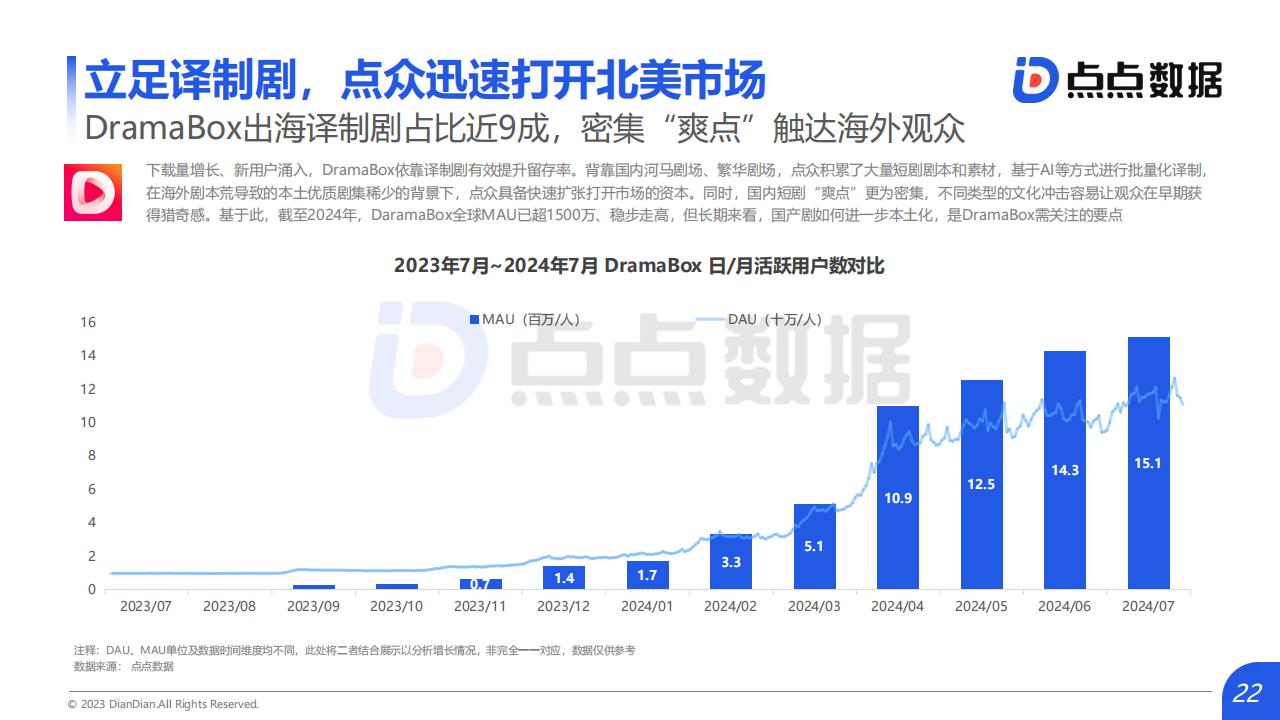This screenshot has height=720, width=1280.
Task: Click the 3.3 bar value label
Action: point(731,562)
